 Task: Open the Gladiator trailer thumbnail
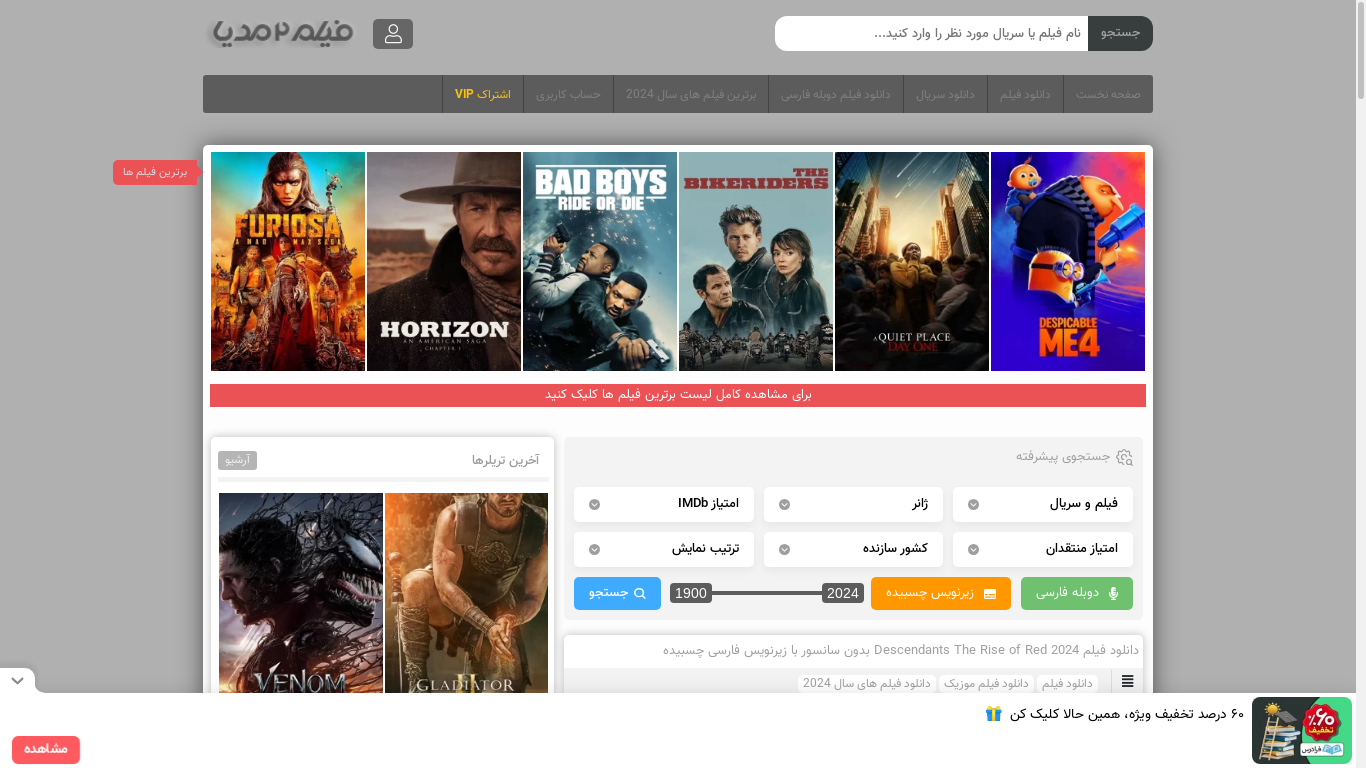tap(466, 593)
